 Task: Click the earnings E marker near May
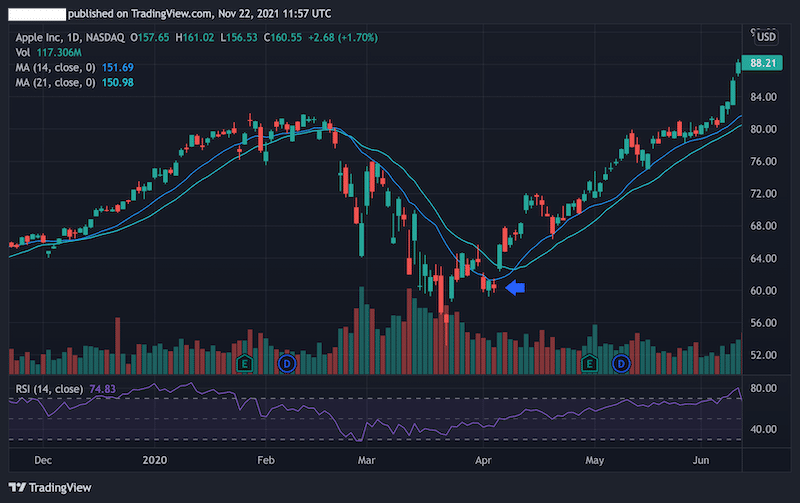point(591,363)
